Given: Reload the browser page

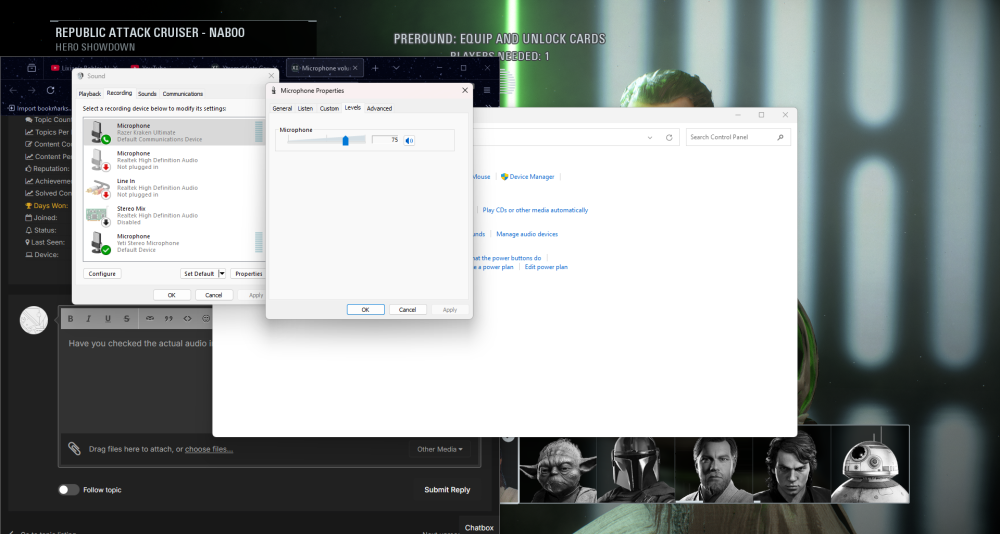Looking at the screenshot, I should 50,90.
